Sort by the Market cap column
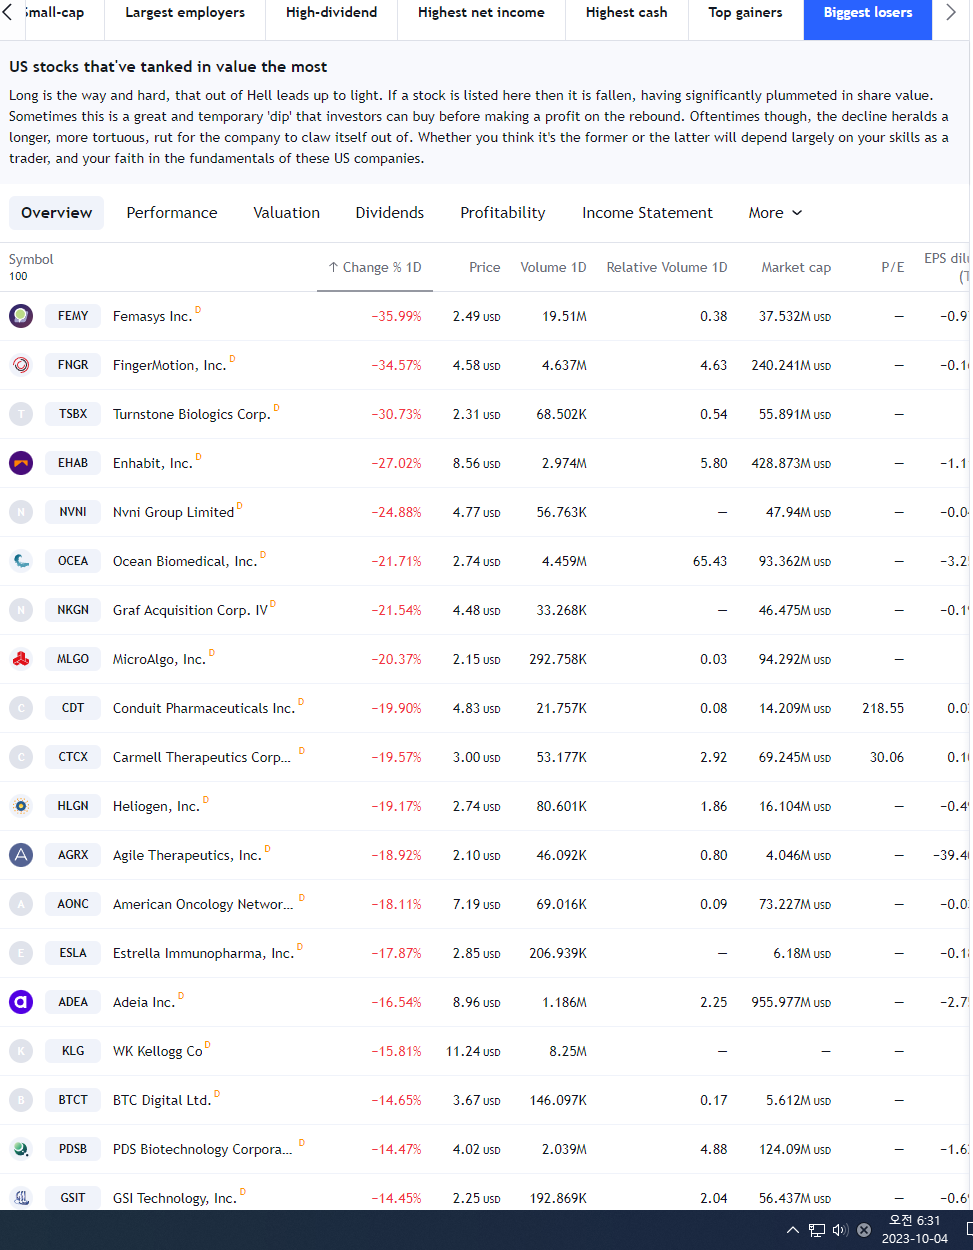This screenshot has width=973, height=1250. pyautogui.click(x=796, y=267)
